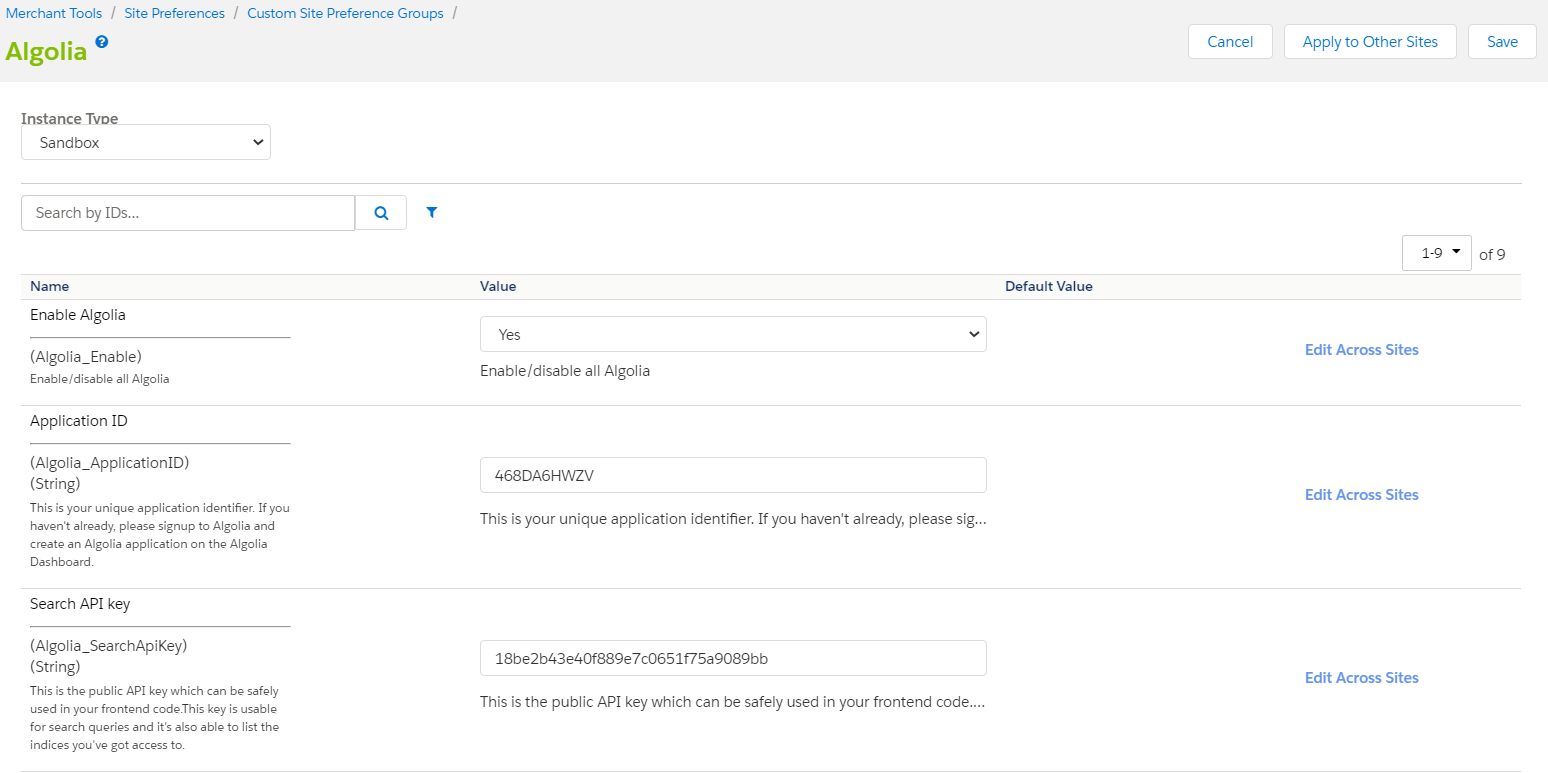Click the 'of 9' pagination text
Image resolution: width=1548 pixels, height=773 pixels.
1492,254
